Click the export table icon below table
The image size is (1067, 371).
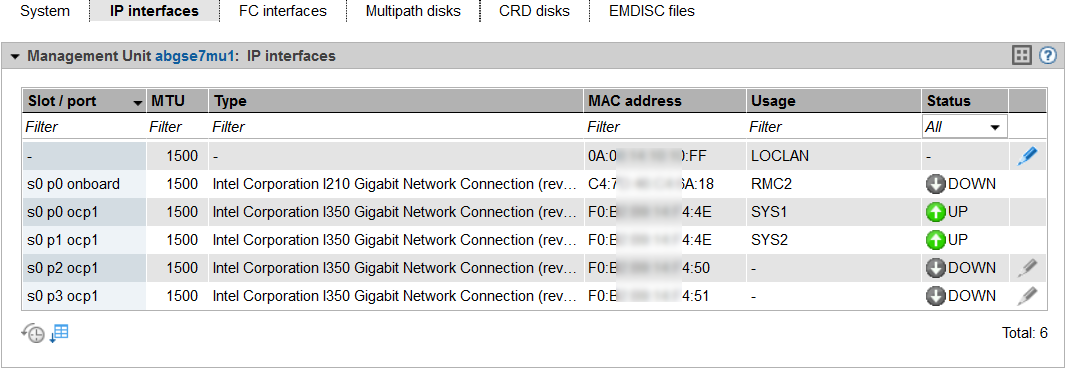point(59,333)
